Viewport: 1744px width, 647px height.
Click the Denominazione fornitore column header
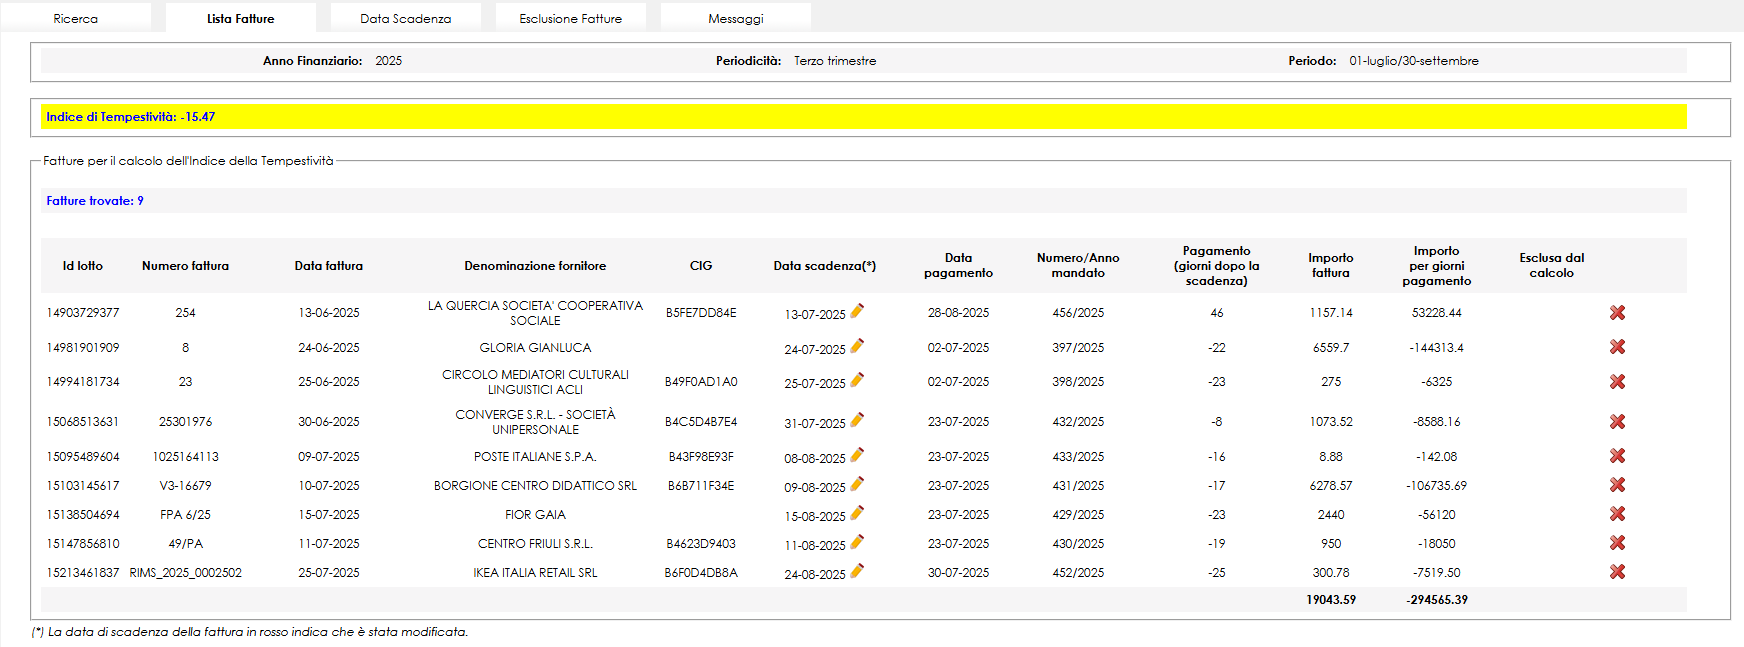pyautogui.click(x=535, y=266)
